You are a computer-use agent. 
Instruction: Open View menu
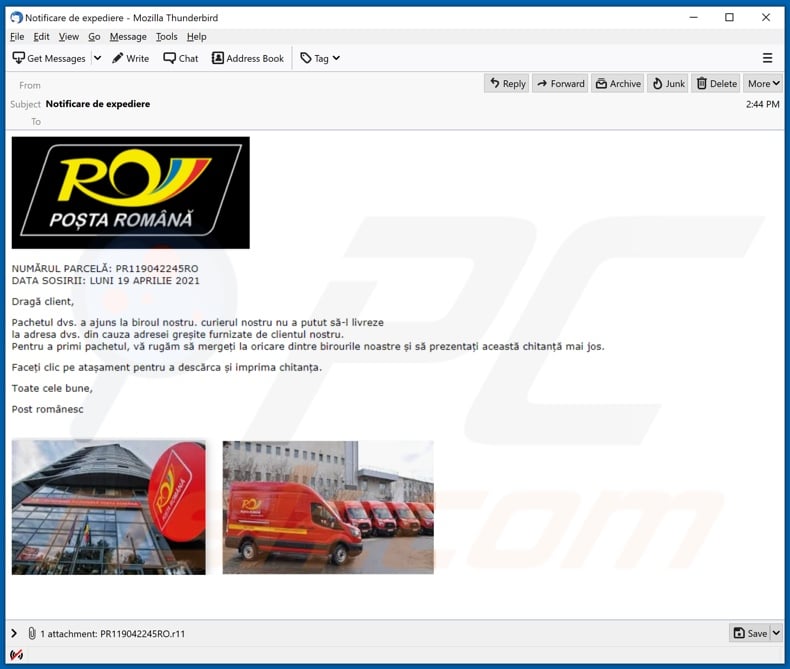click(69, 37)
